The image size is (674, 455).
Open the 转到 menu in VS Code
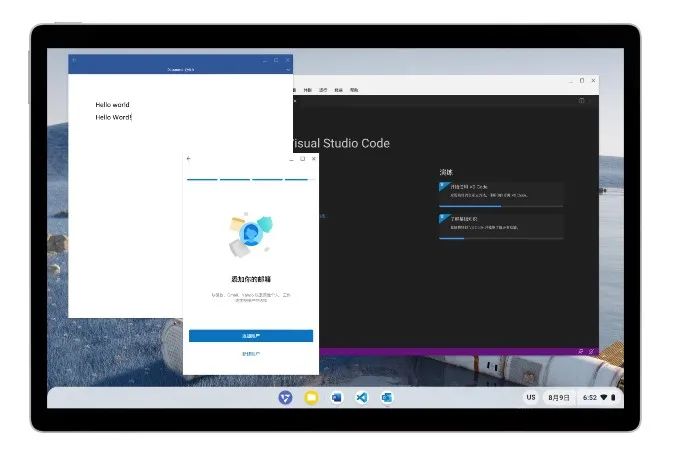[x=307, y=90]
